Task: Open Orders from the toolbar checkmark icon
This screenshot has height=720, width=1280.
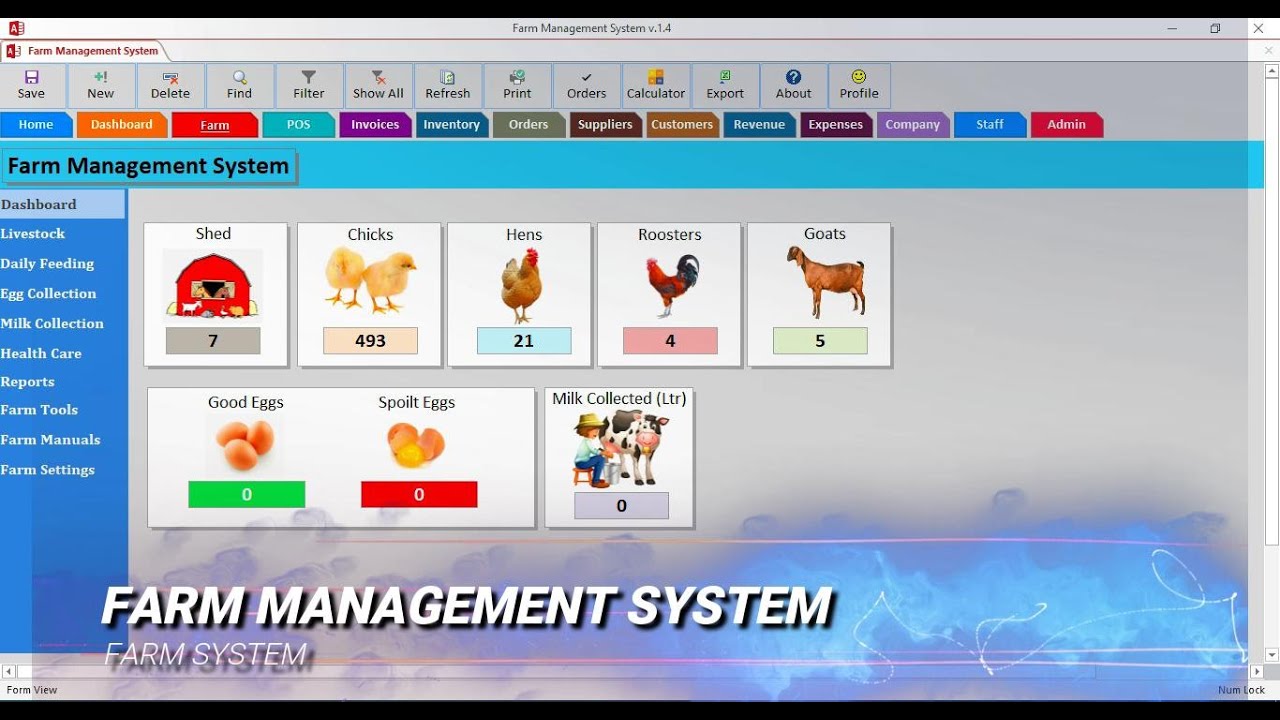Action: point(587,85)
